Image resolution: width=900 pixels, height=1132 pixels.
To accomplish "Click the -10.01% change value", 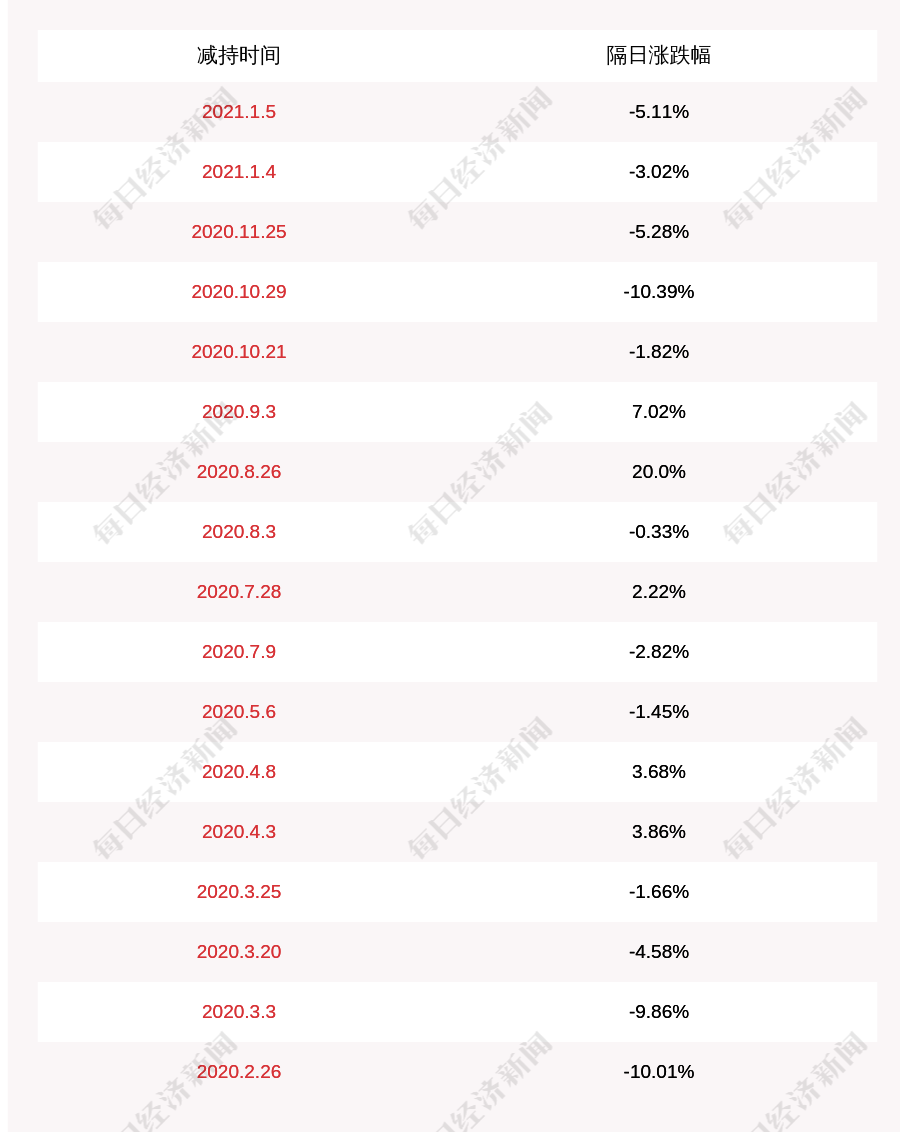I will point(658,1071).
